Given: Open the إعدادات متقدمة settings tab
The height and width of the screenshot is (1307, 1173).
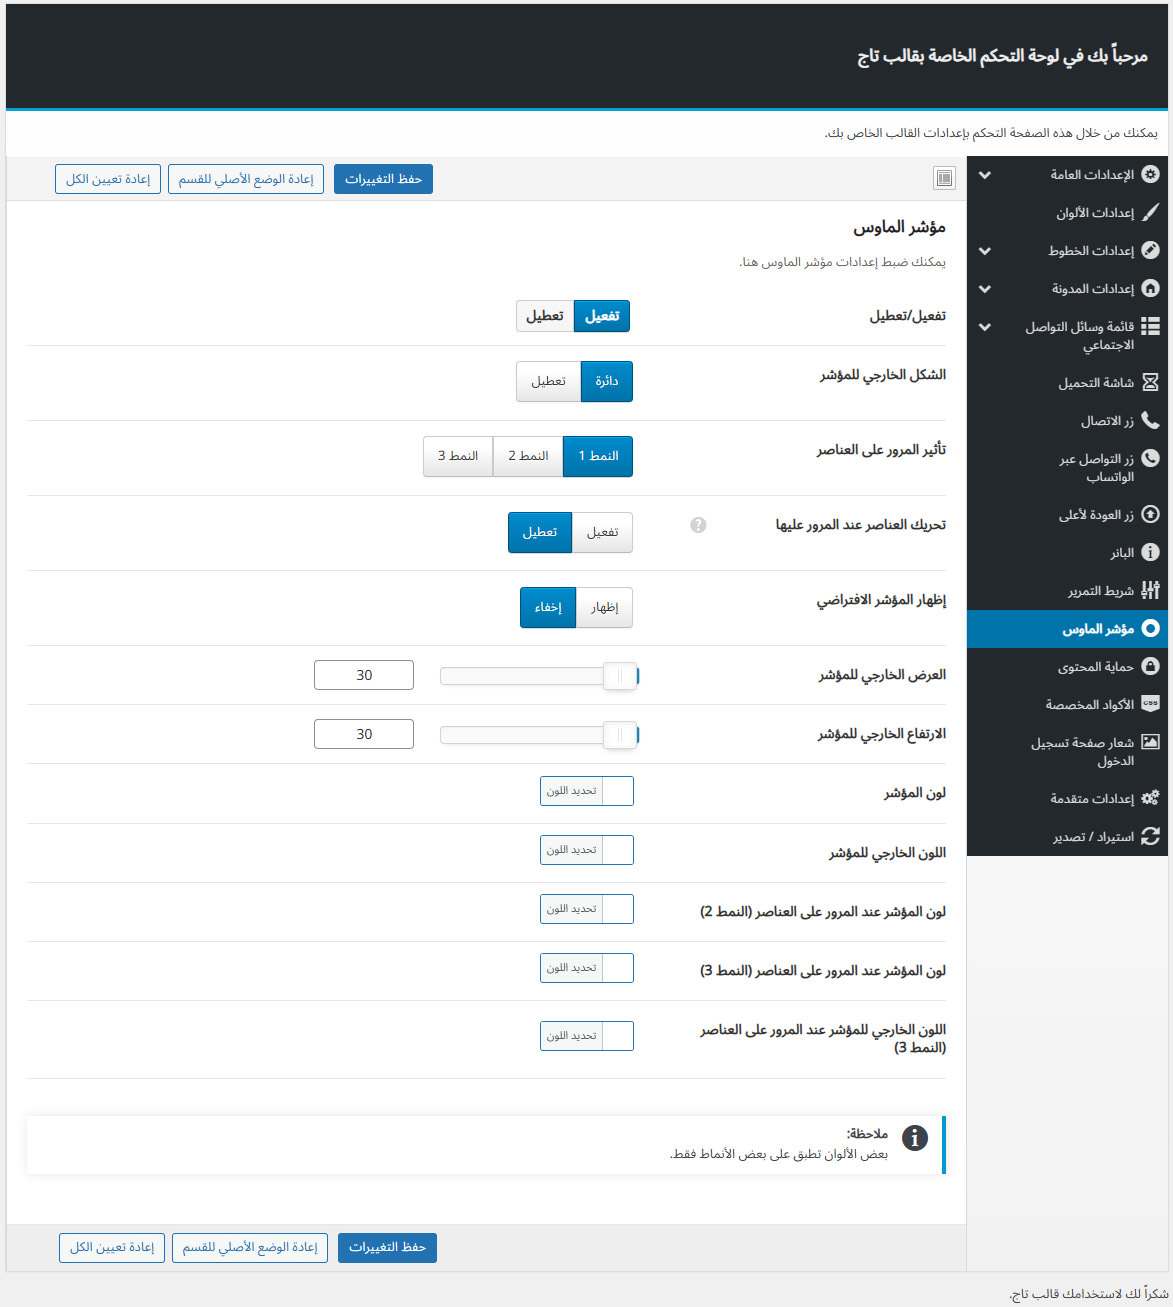Looking at the screenshot, I should click(x=1091, y=799).
